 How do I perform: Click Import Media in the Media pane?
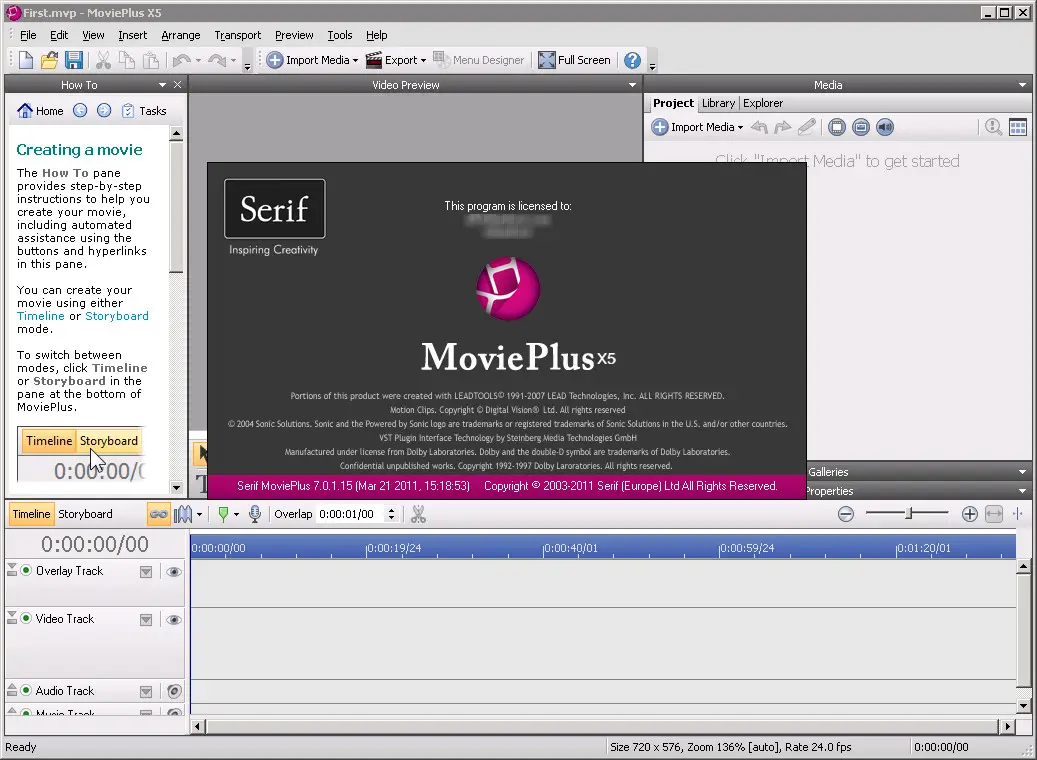coord(697,127)
